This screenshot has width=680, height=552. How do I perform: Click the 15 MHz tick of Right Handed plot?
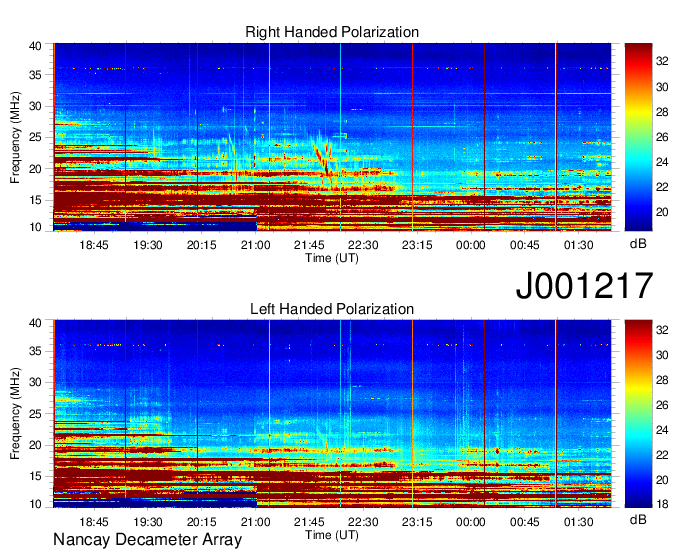35,200
